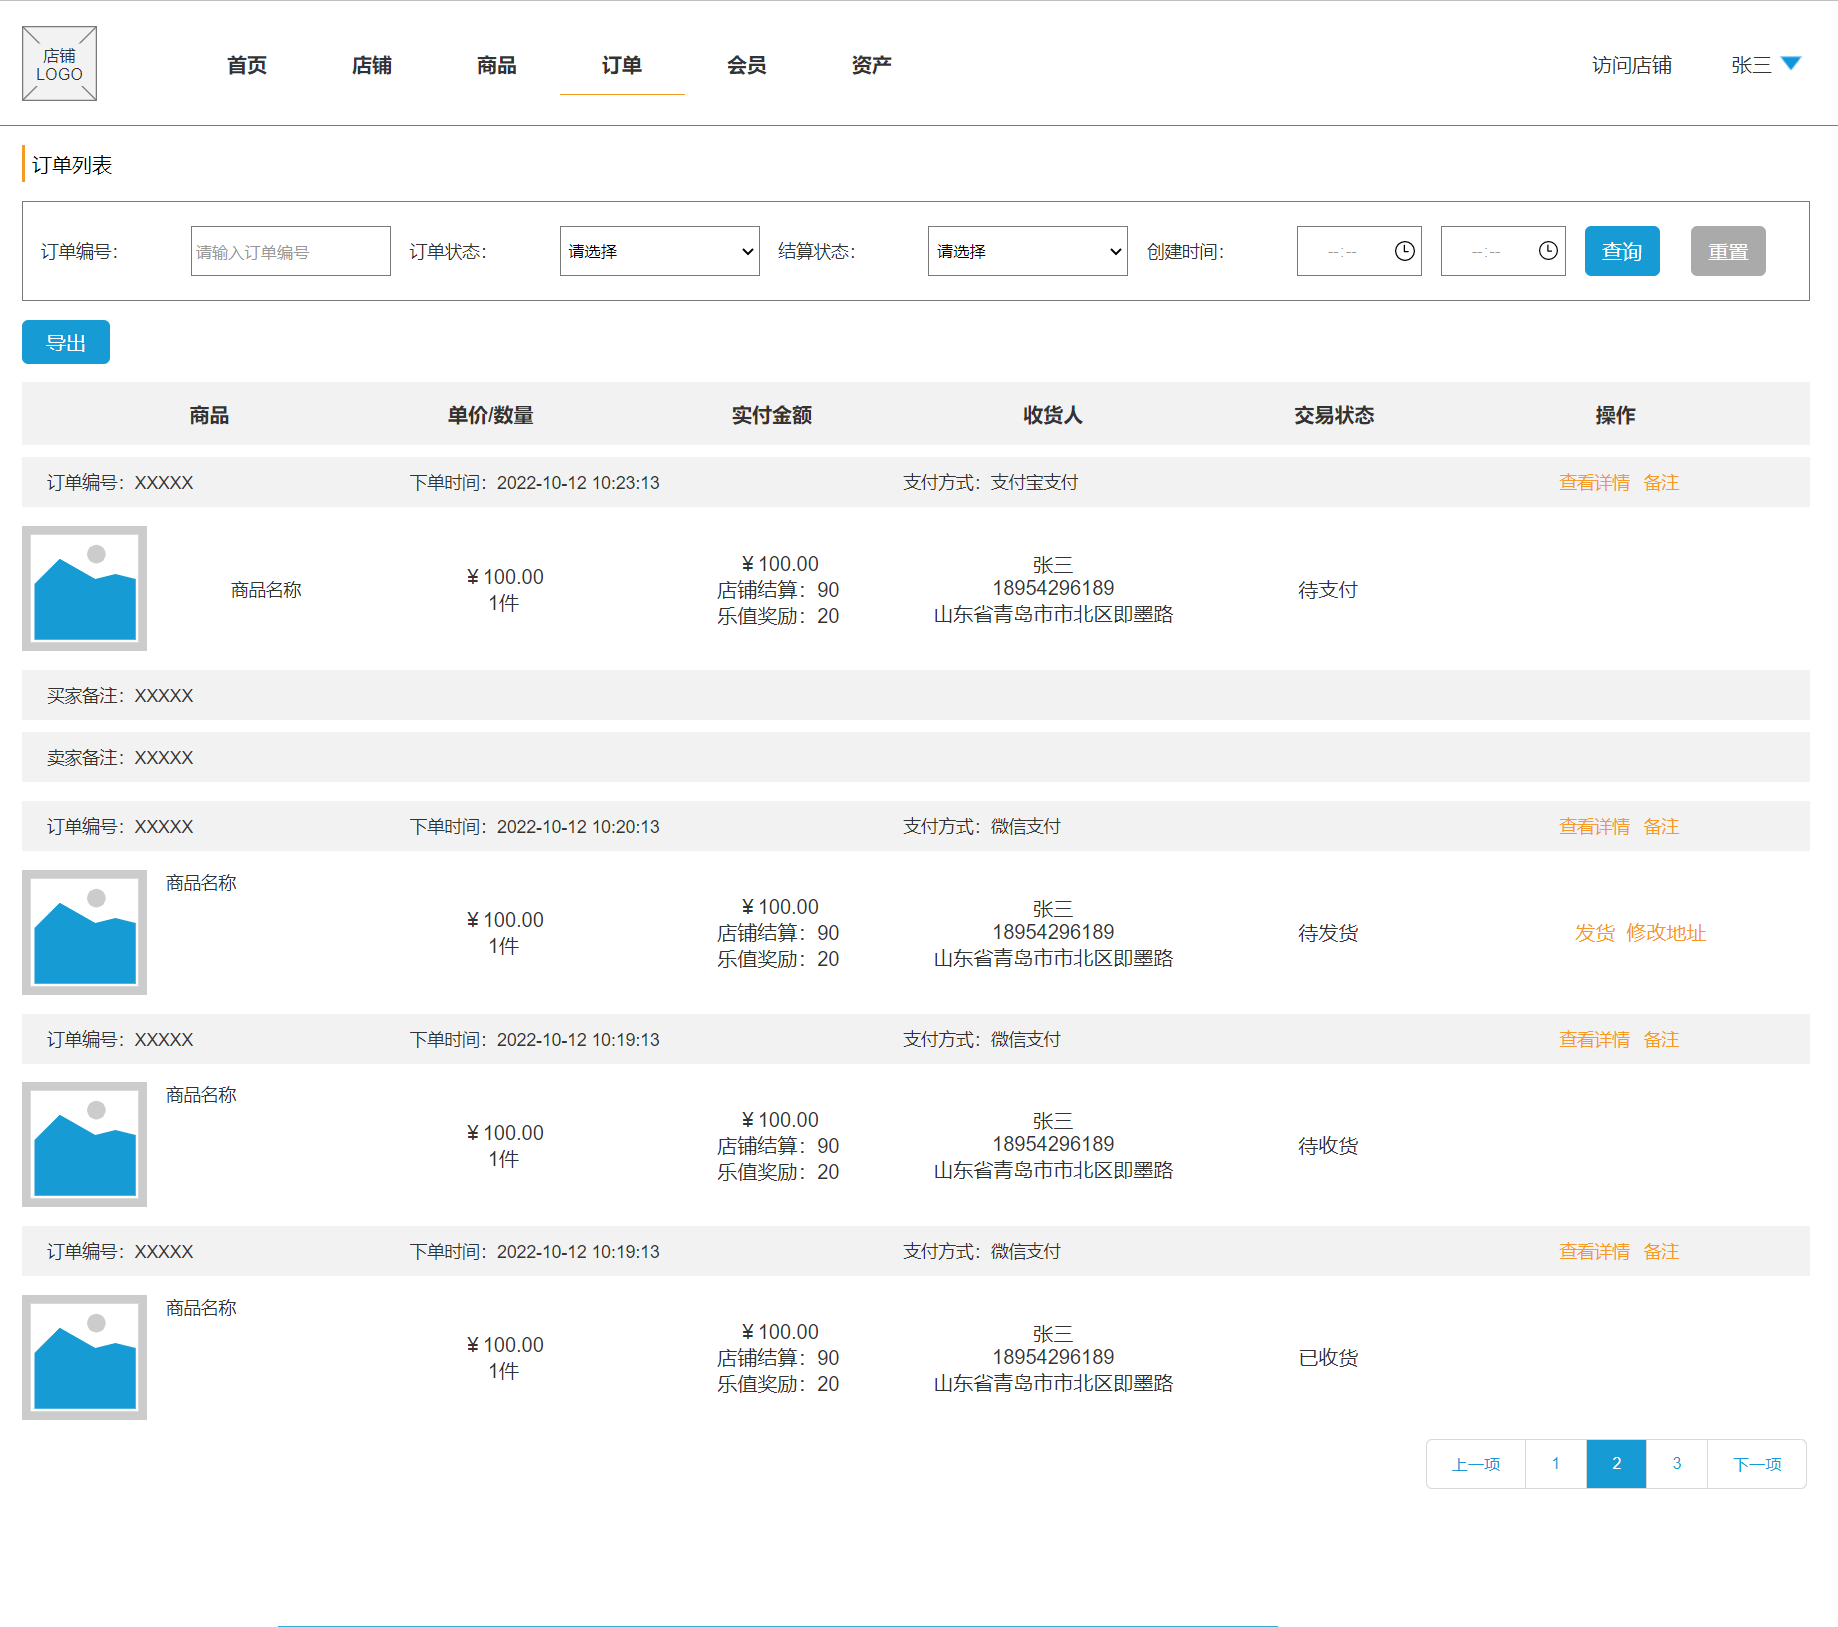Open the 会员 menu tab
The height and width of the screenshot is (1627, 1838).
pos(747,65)
